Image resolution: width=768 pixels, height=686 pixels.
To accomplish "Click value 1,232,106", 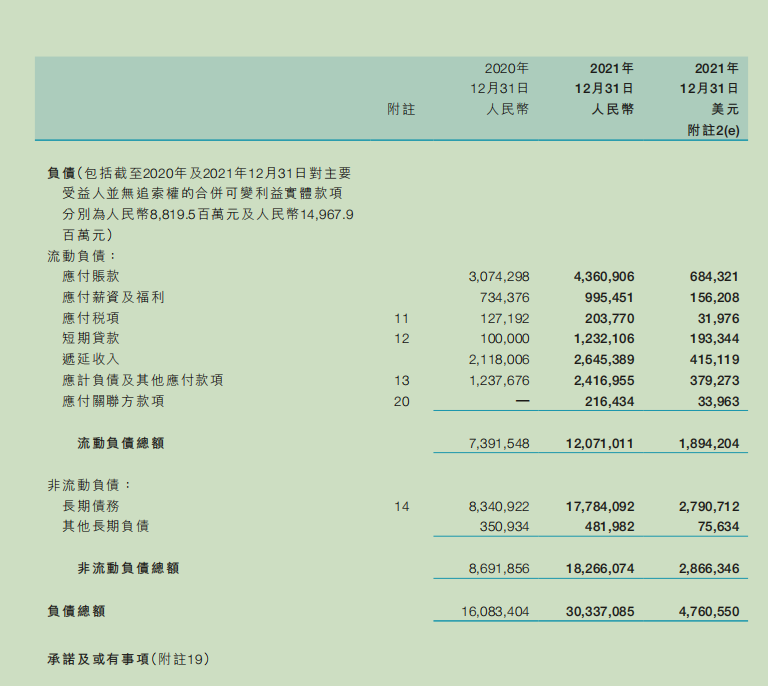I will pyautogui.click(x=604, y=339).
